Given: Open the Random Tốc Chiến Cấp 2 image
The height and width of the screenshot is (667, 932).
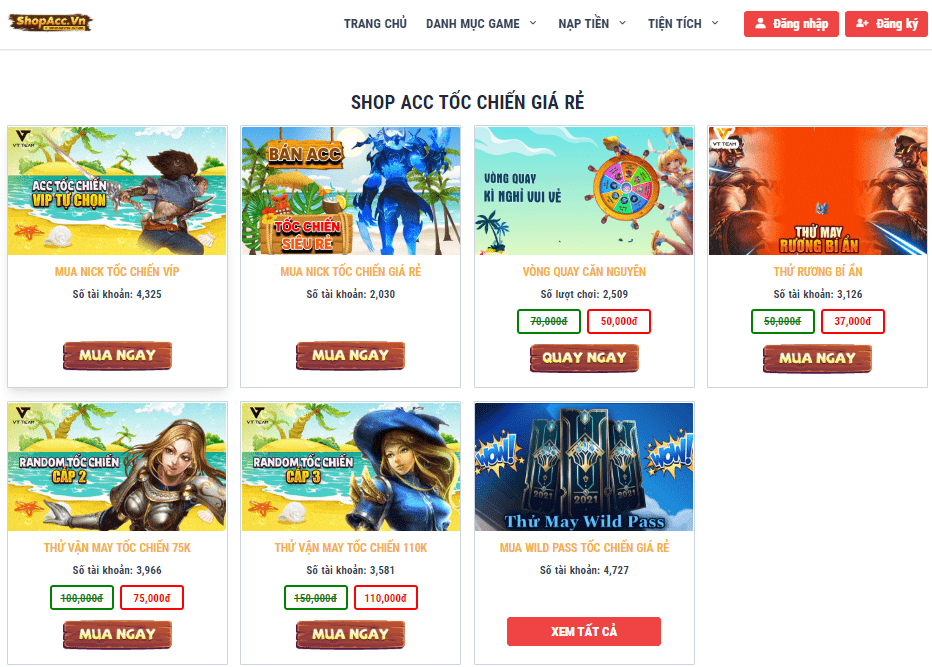Looking at the screenshot, I should coord(117,467).
